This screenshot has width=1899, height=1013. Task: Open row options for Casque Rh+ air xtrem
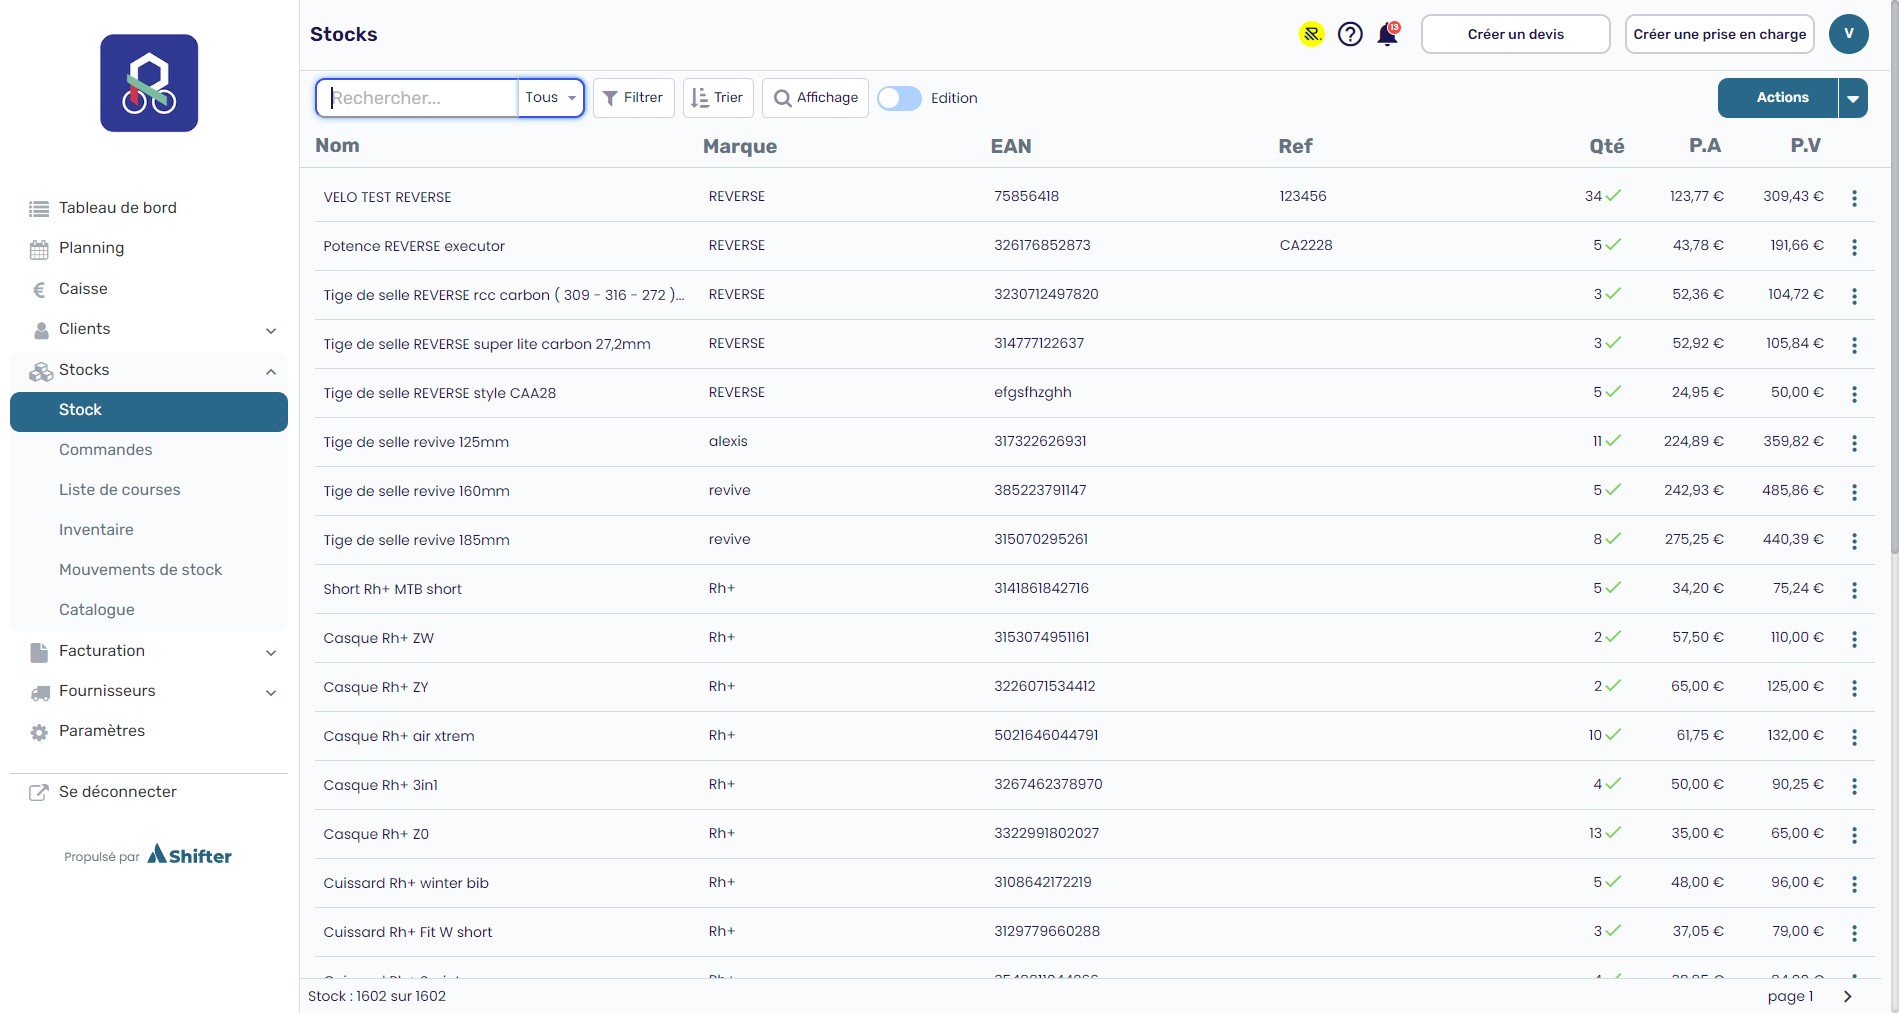click(x=1854, y=737)
